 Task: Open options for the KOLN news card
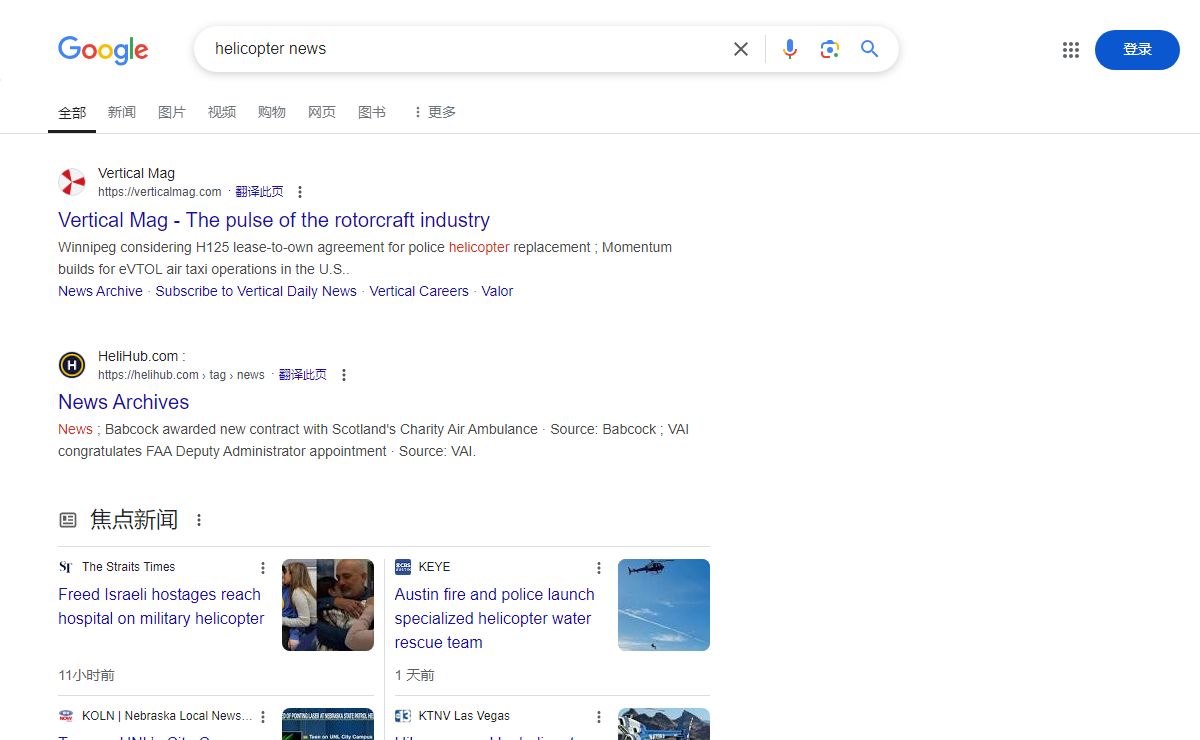tap(263, 717)
